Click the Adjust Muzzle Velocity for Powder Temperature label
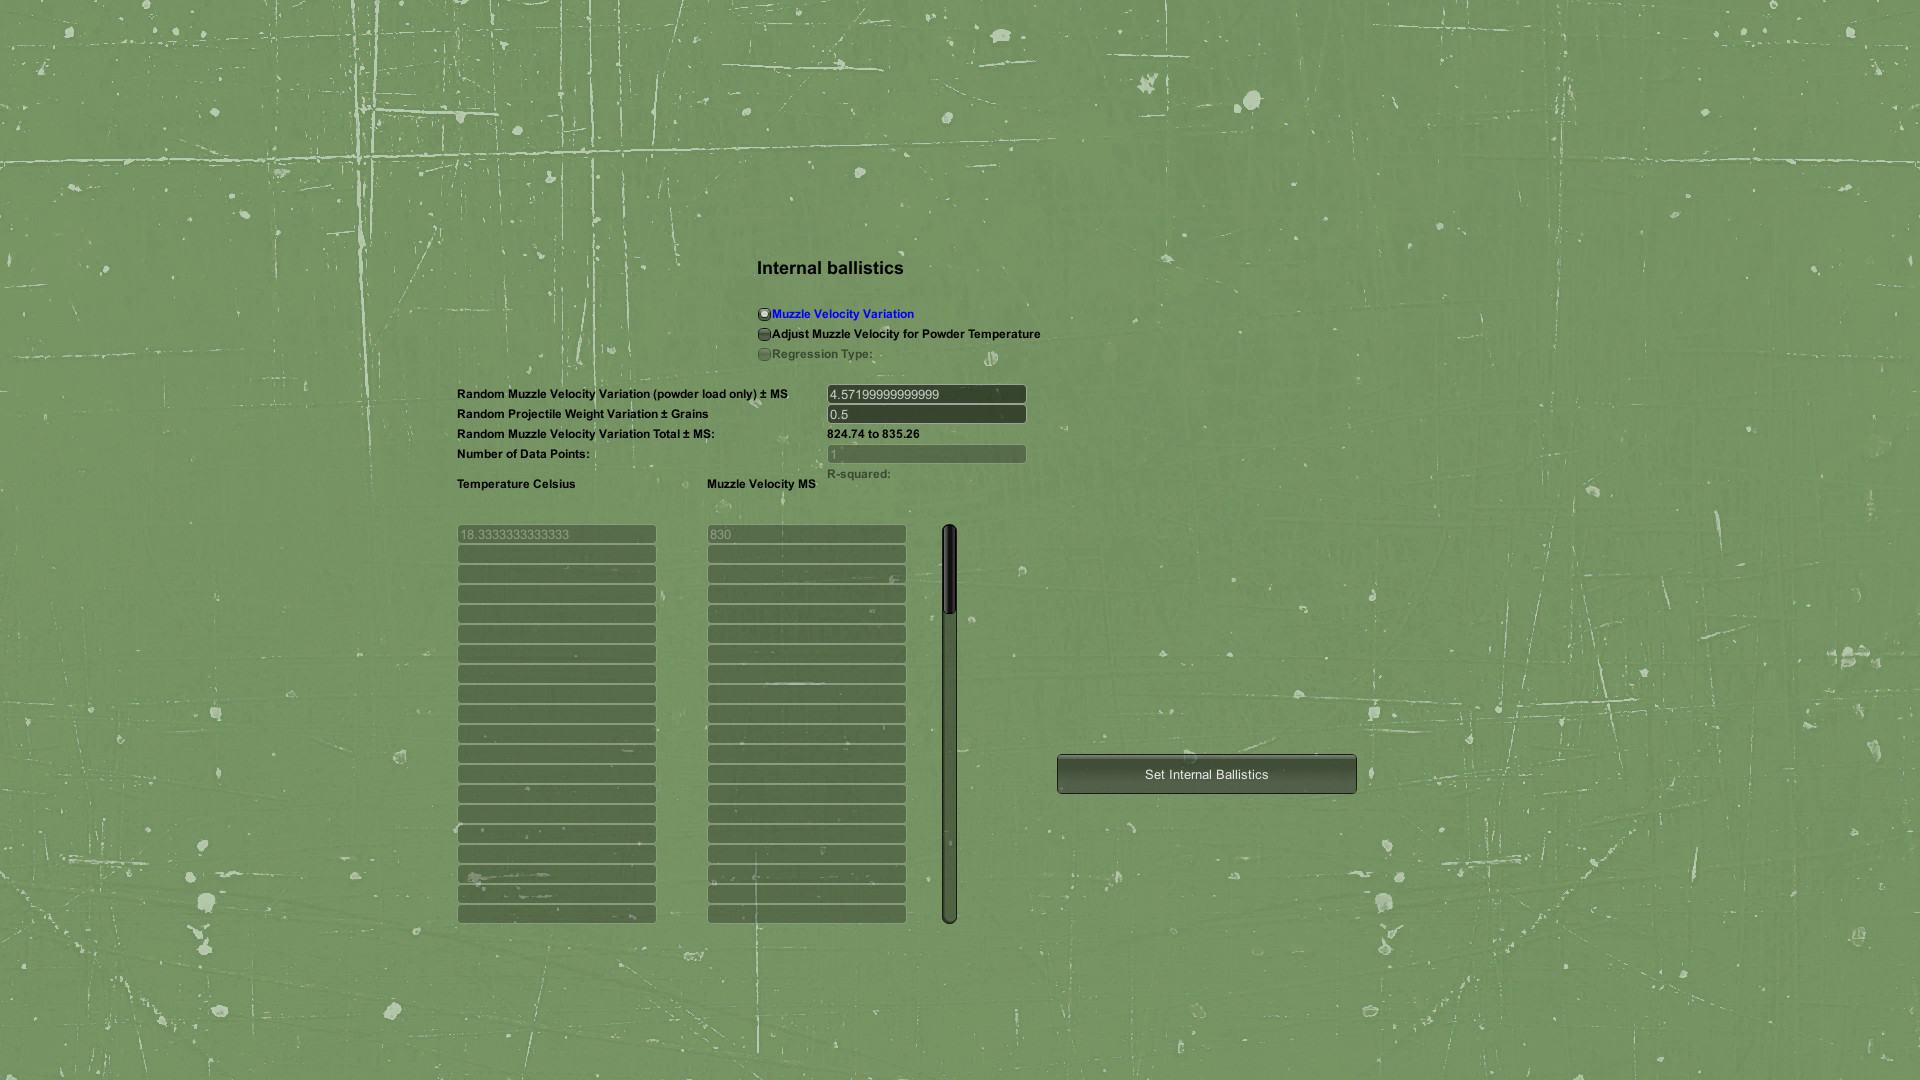The height and width of the screenshot is (1080, 1920). click(905, 334)
